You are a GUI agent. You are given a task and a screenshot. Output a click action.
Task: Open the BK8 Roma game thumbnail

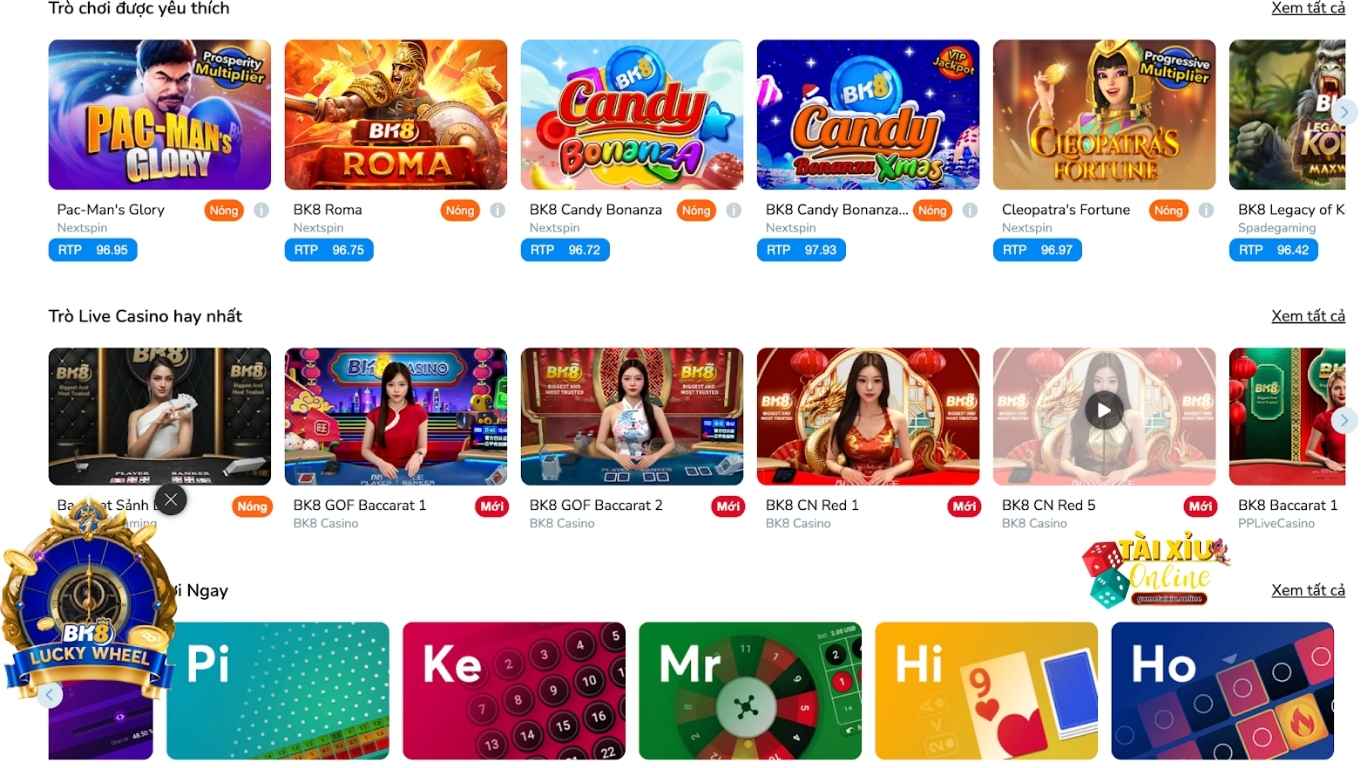point(396,115)
